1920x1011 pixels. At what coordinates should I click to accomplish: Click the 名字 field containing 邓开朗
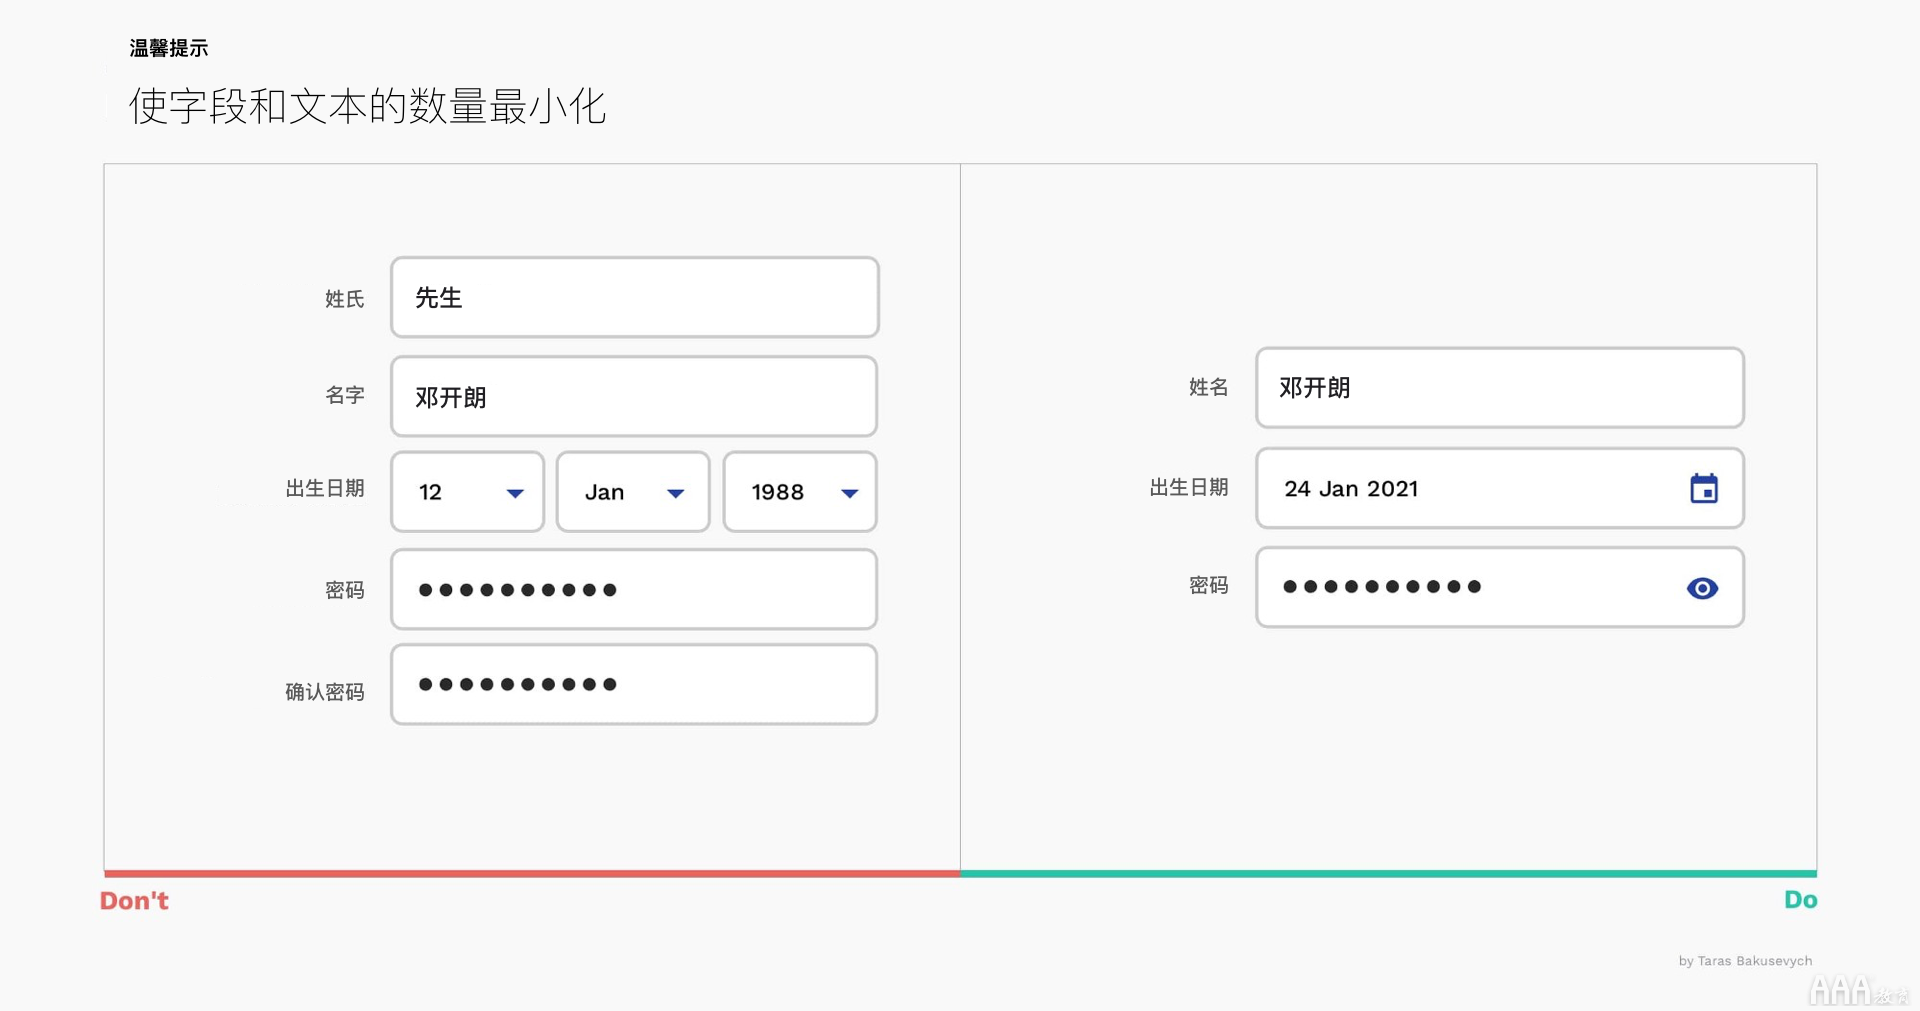[634, 396]
